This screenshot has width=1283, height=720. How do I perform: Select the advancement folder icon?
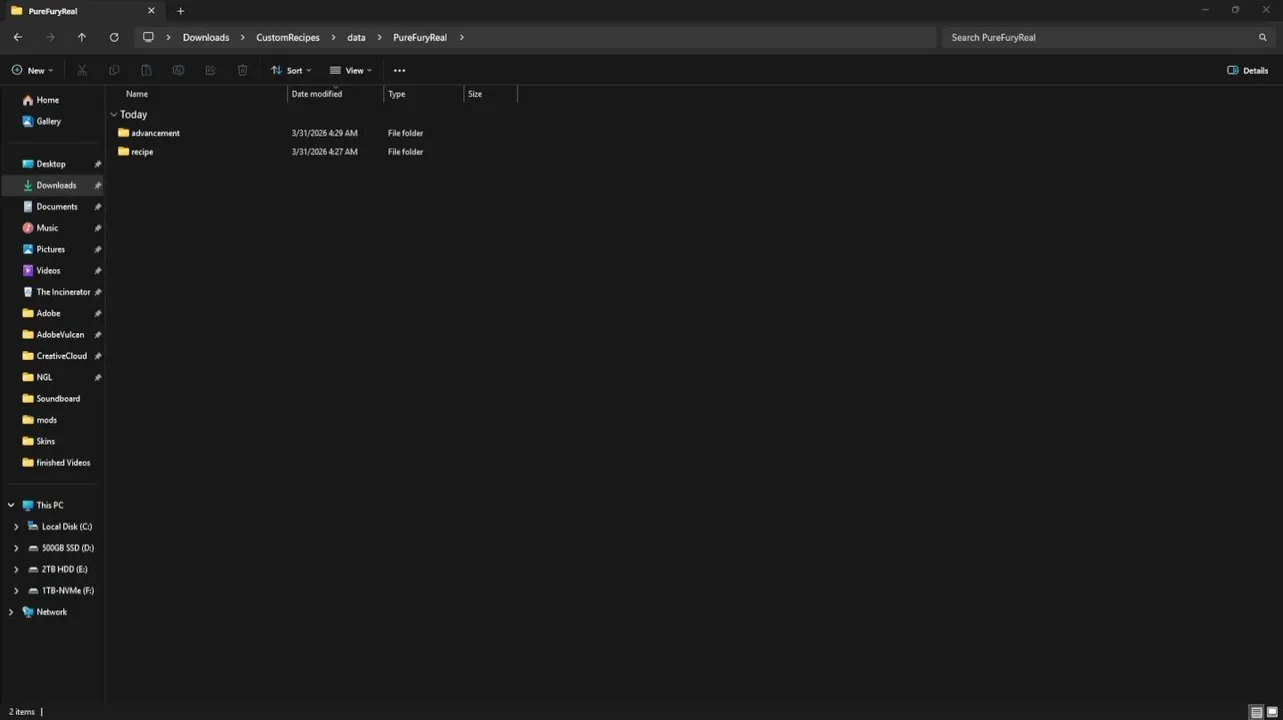coord(123,133)
